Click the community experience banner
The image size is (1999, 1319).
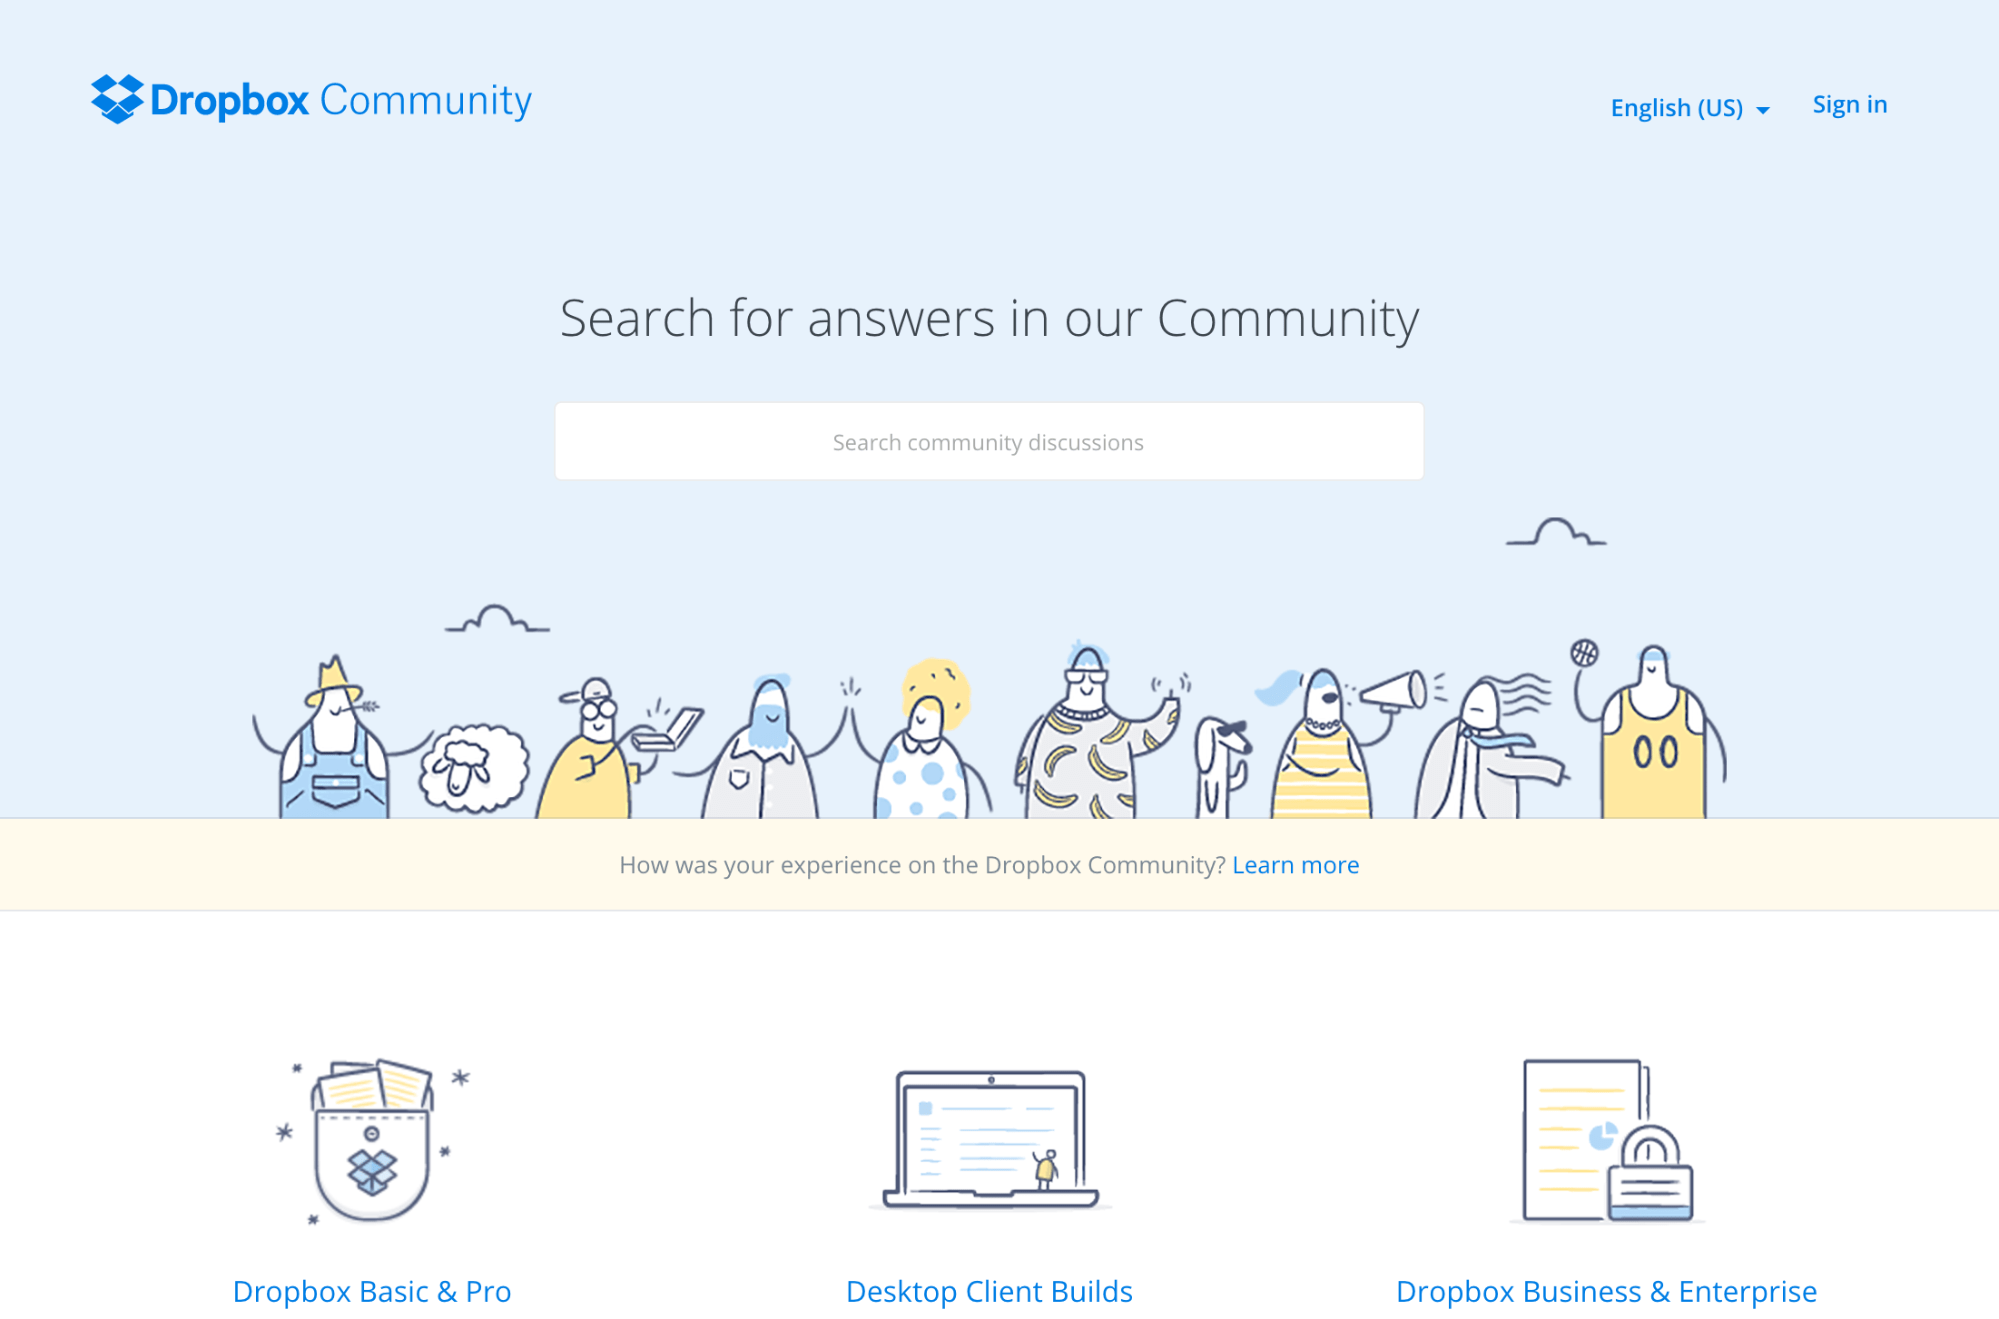[998, 864]
